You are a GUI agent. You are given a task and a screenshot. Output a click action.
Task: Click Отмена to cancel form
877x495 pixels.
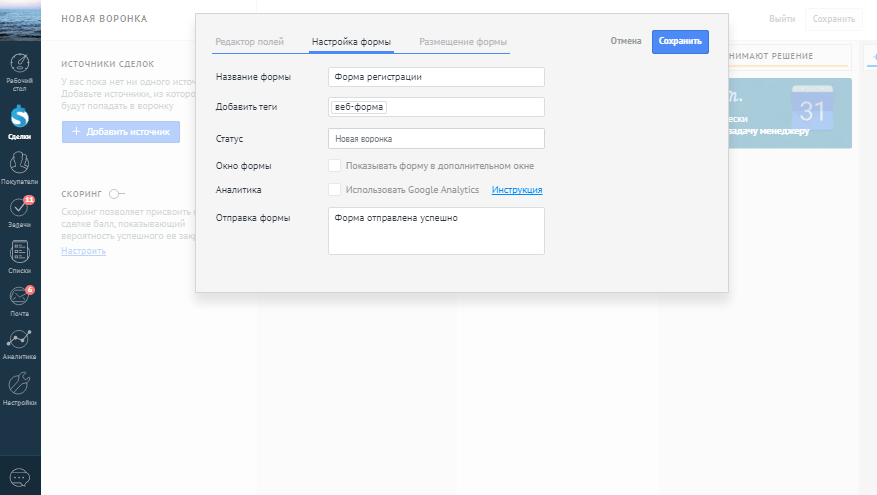tap(626, 41)
